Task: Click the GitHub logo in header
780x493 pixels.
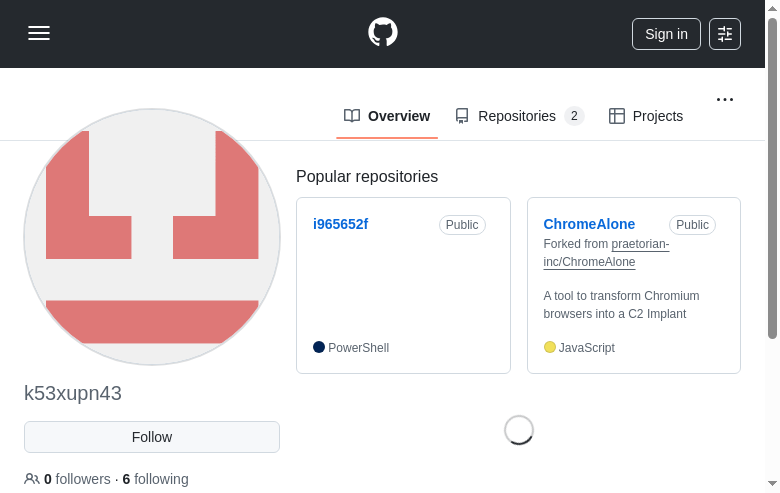Action: tap(383, 32)
